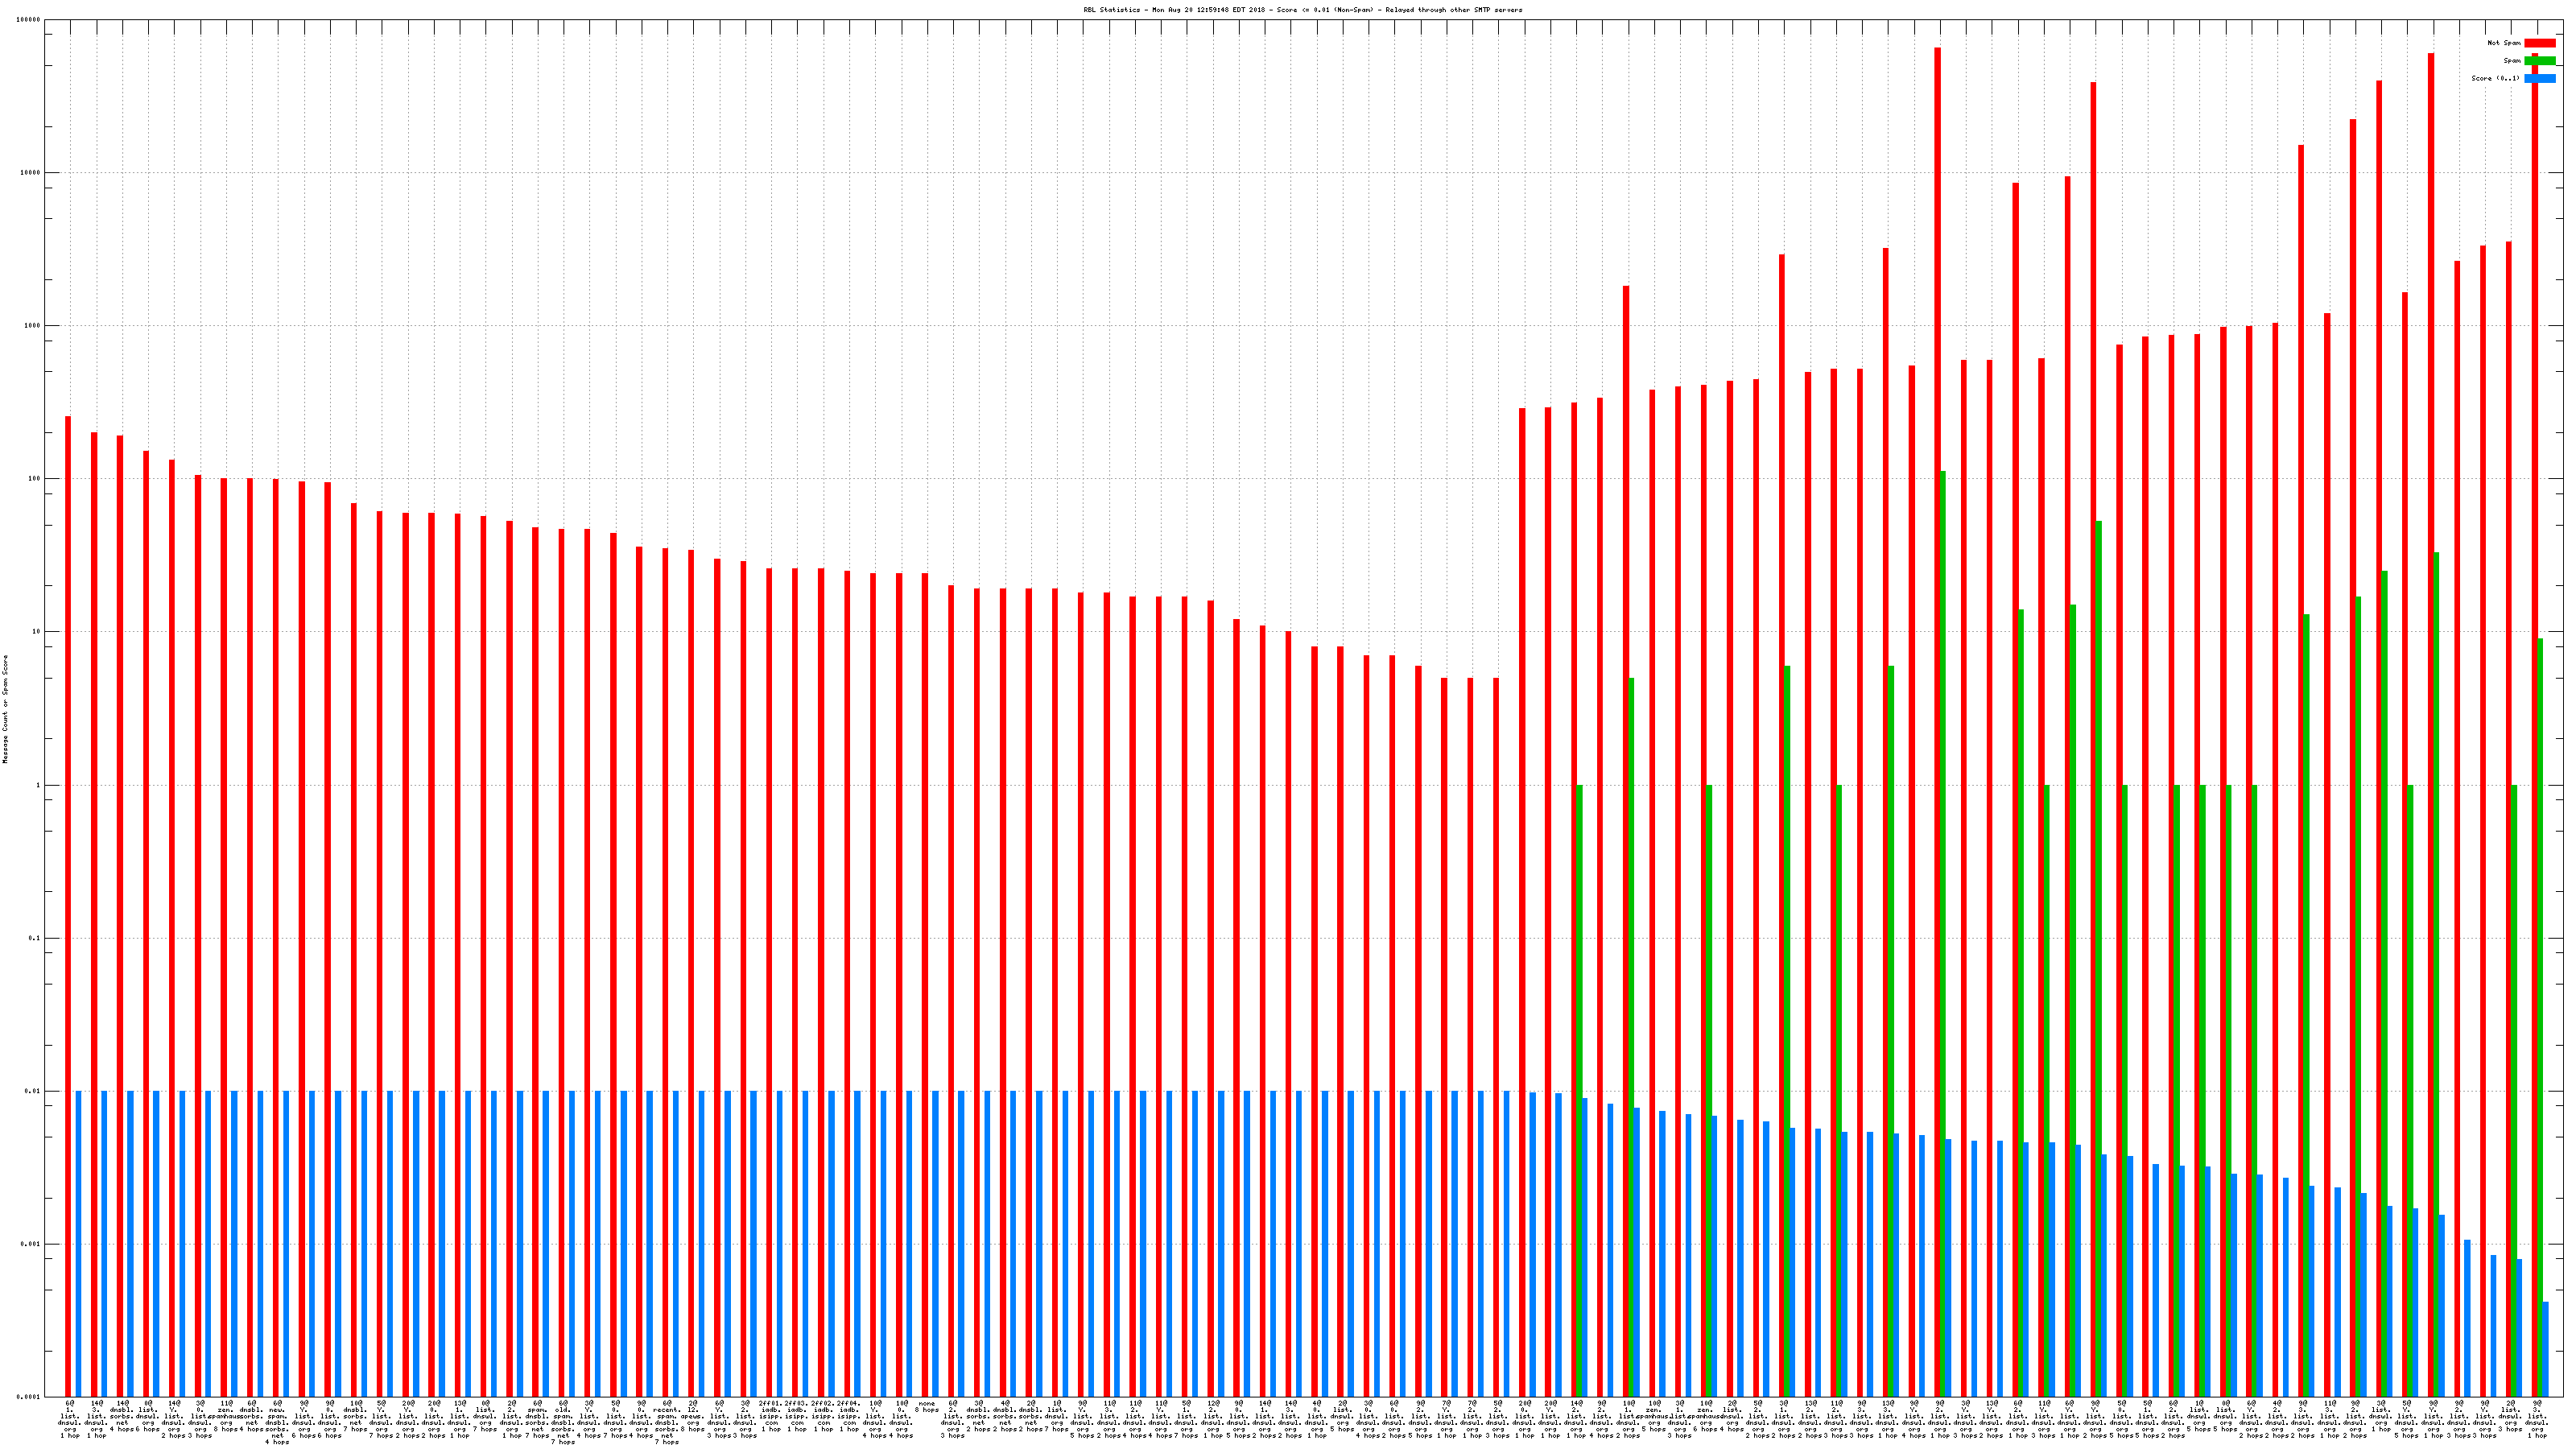Click the 1000 tick label on y-axis
The height and width of the screenshot is (1449, 2576).
pos(32,325)
